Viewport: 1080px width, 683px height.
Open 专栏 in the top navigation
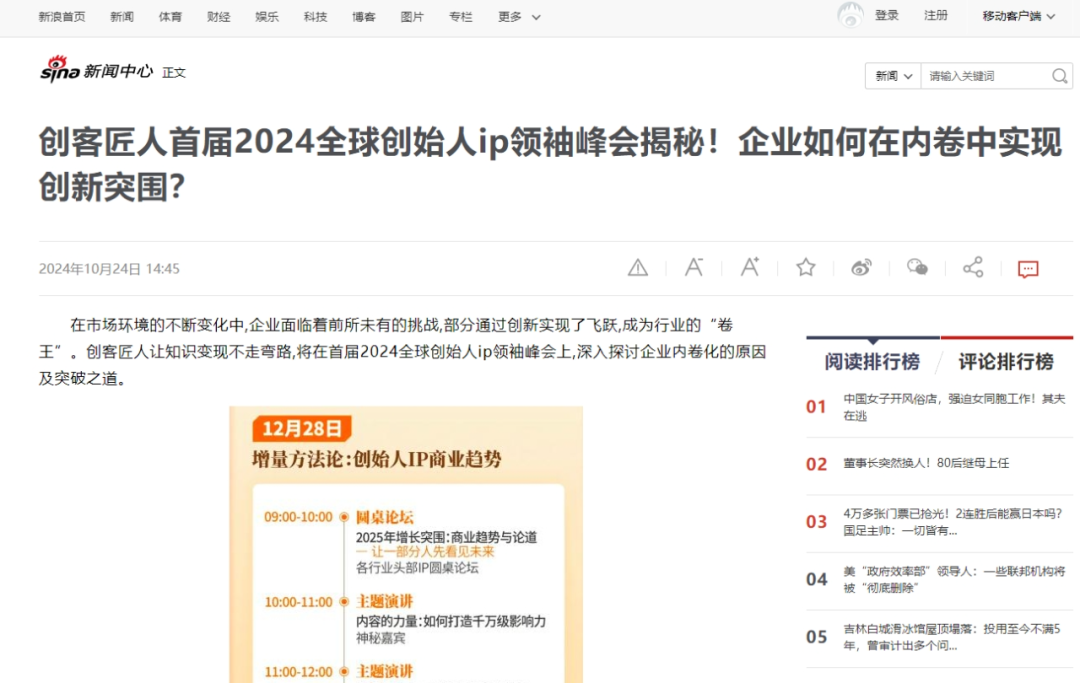460,17
